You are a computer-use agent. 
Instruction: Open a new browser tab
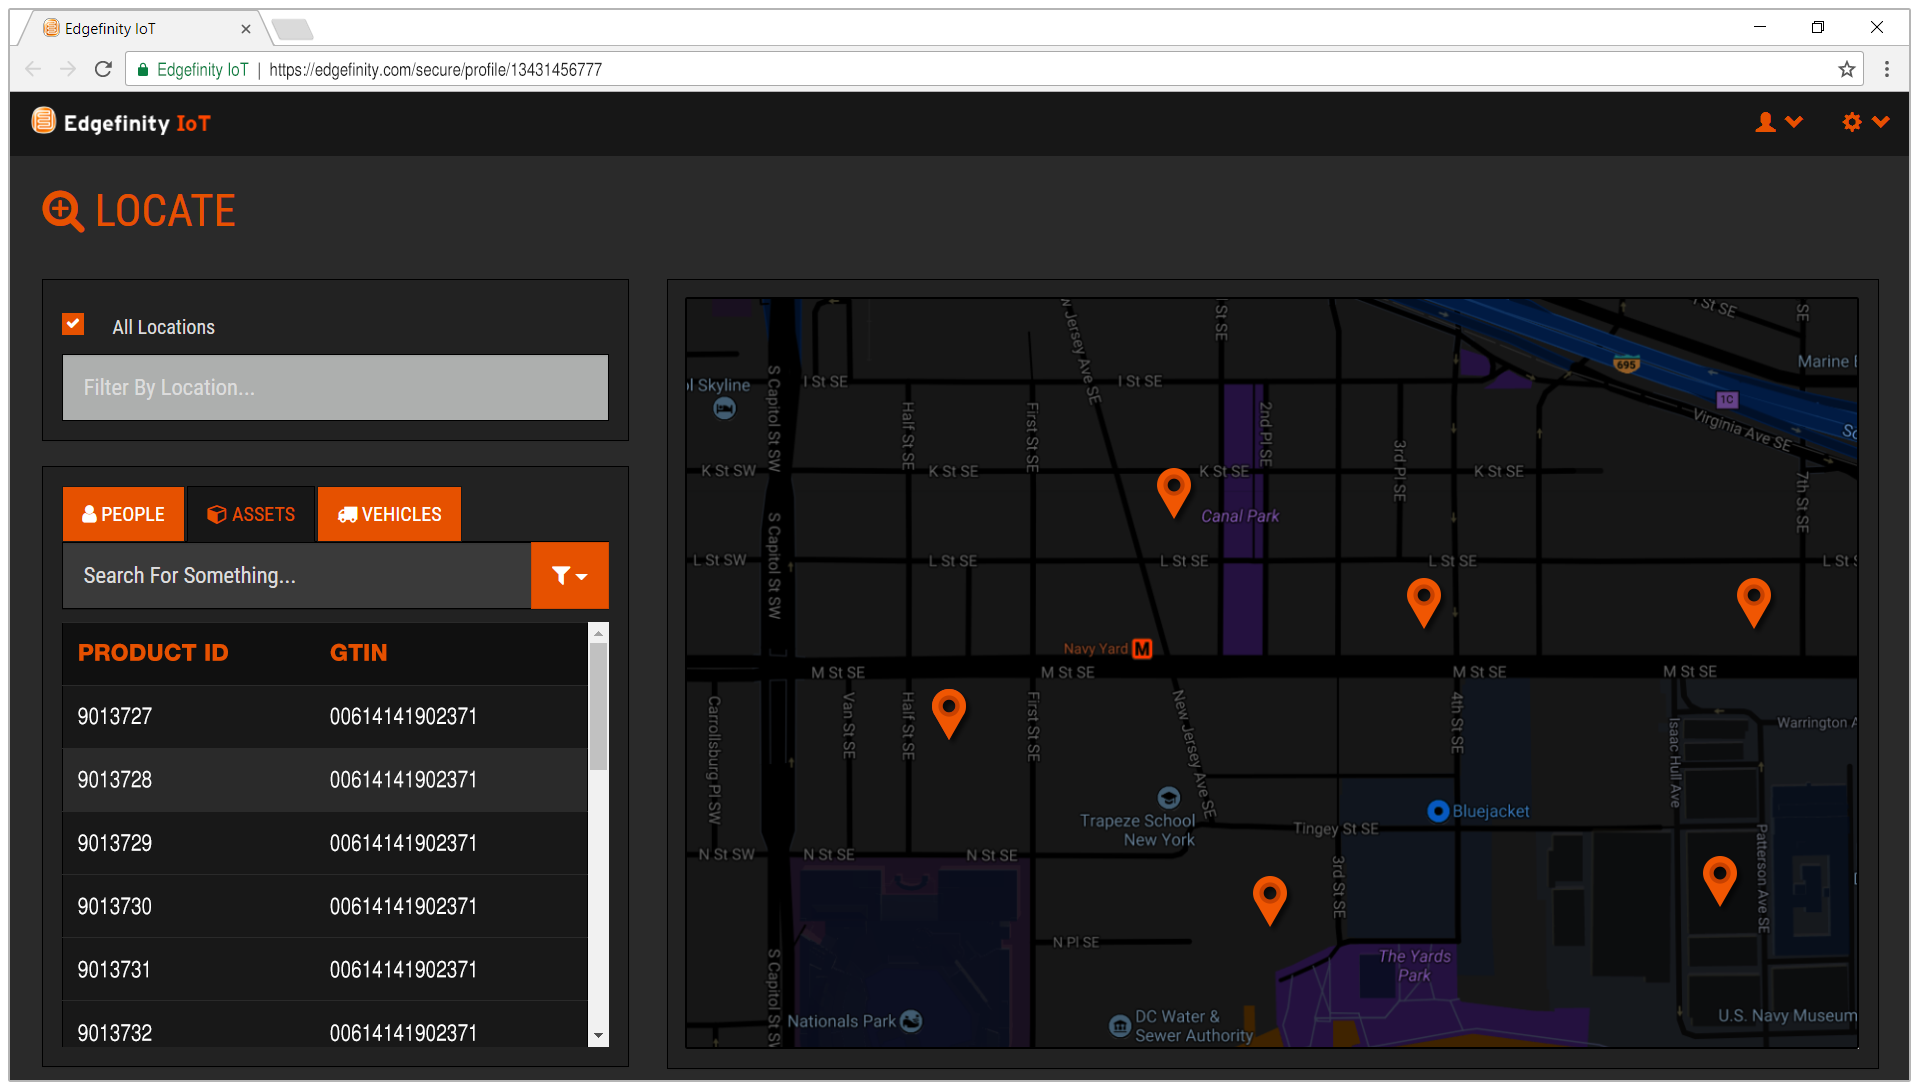pyautogui.click(x=292, y=30)
